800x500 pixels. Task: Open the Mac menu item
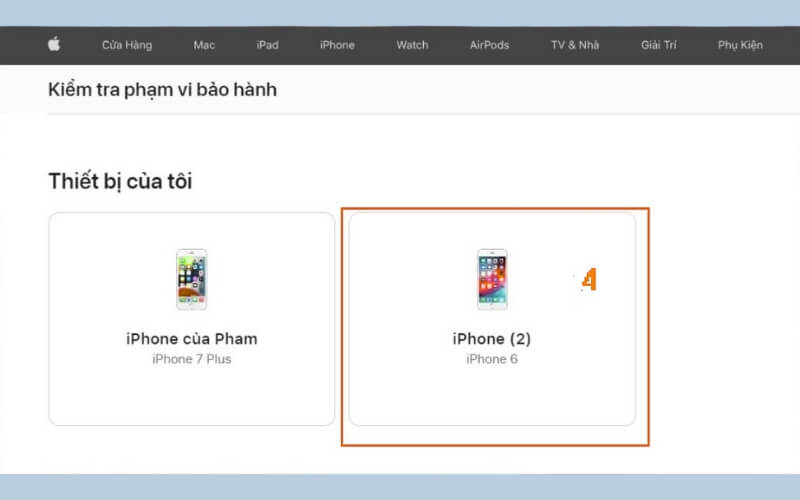tap(204, 45)
